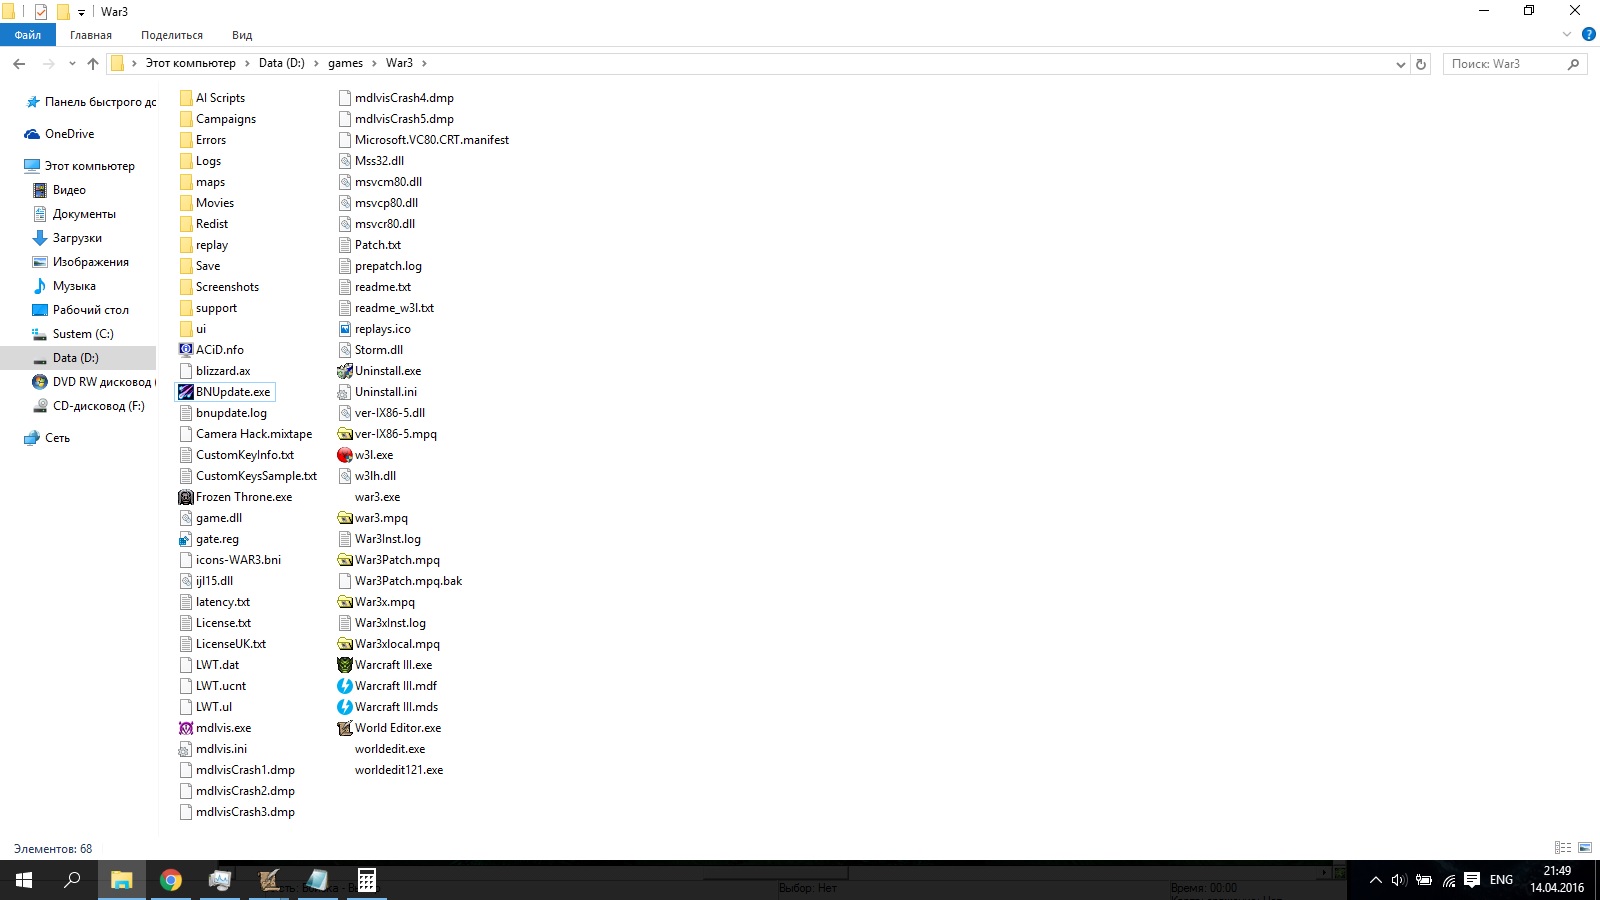Select the Uninstall.exe icon

click(x=345, y=371)
